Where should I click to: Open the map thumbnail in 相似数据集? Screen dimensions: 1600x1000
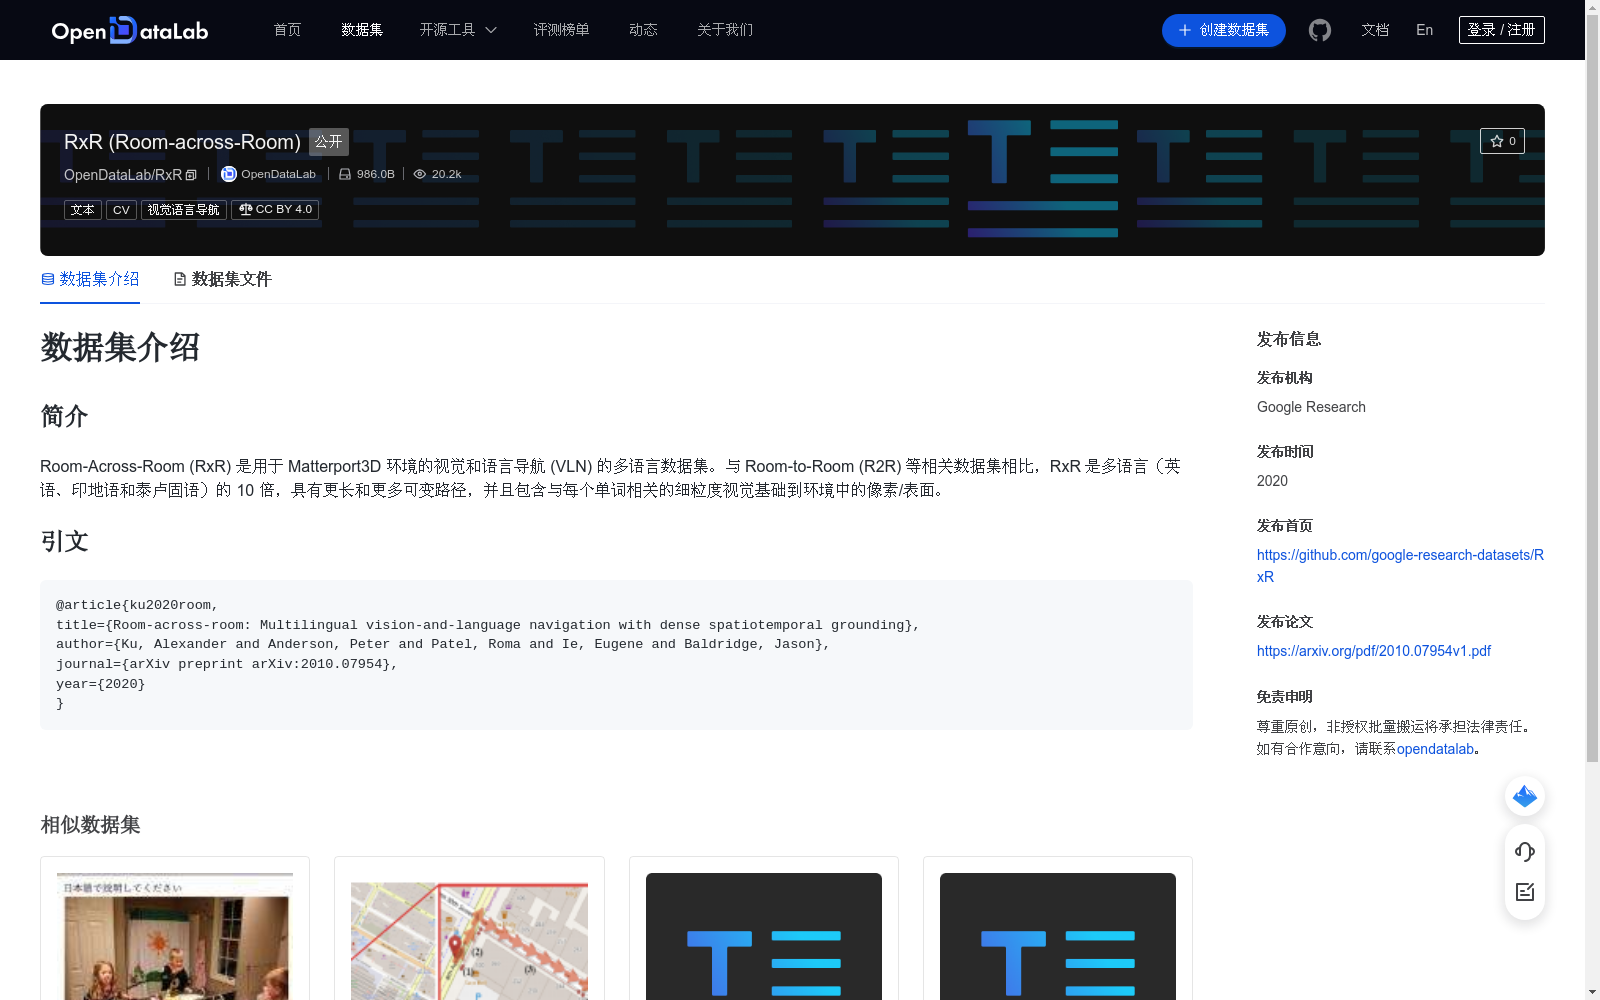[x=468, y=940]
